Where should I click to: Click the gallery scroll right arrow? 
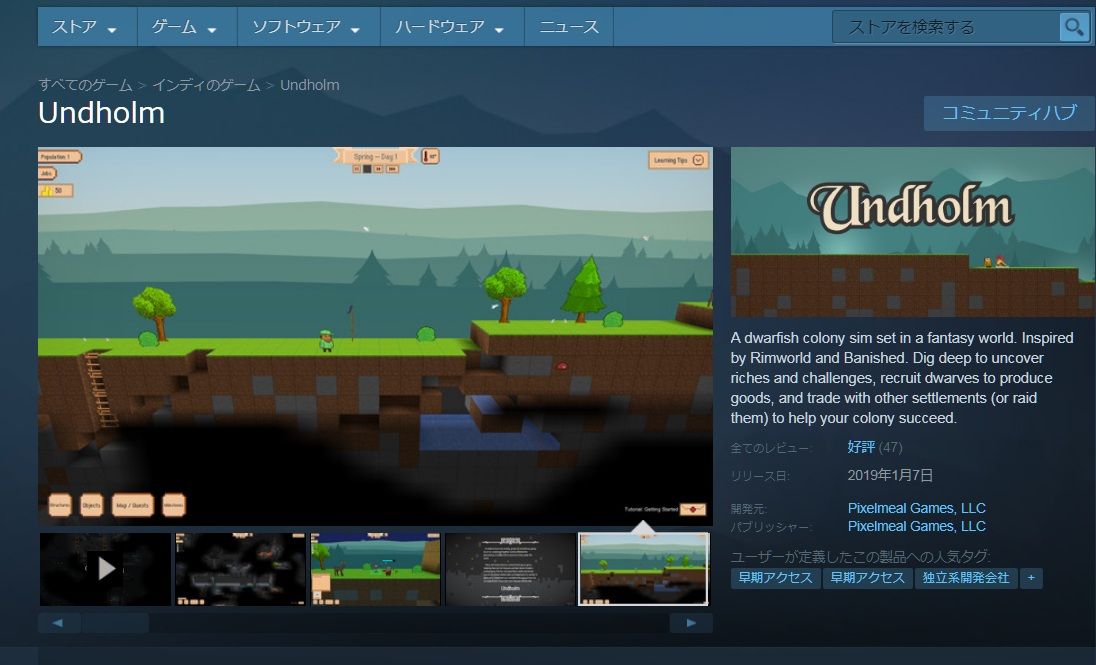[x=691, y=622]
